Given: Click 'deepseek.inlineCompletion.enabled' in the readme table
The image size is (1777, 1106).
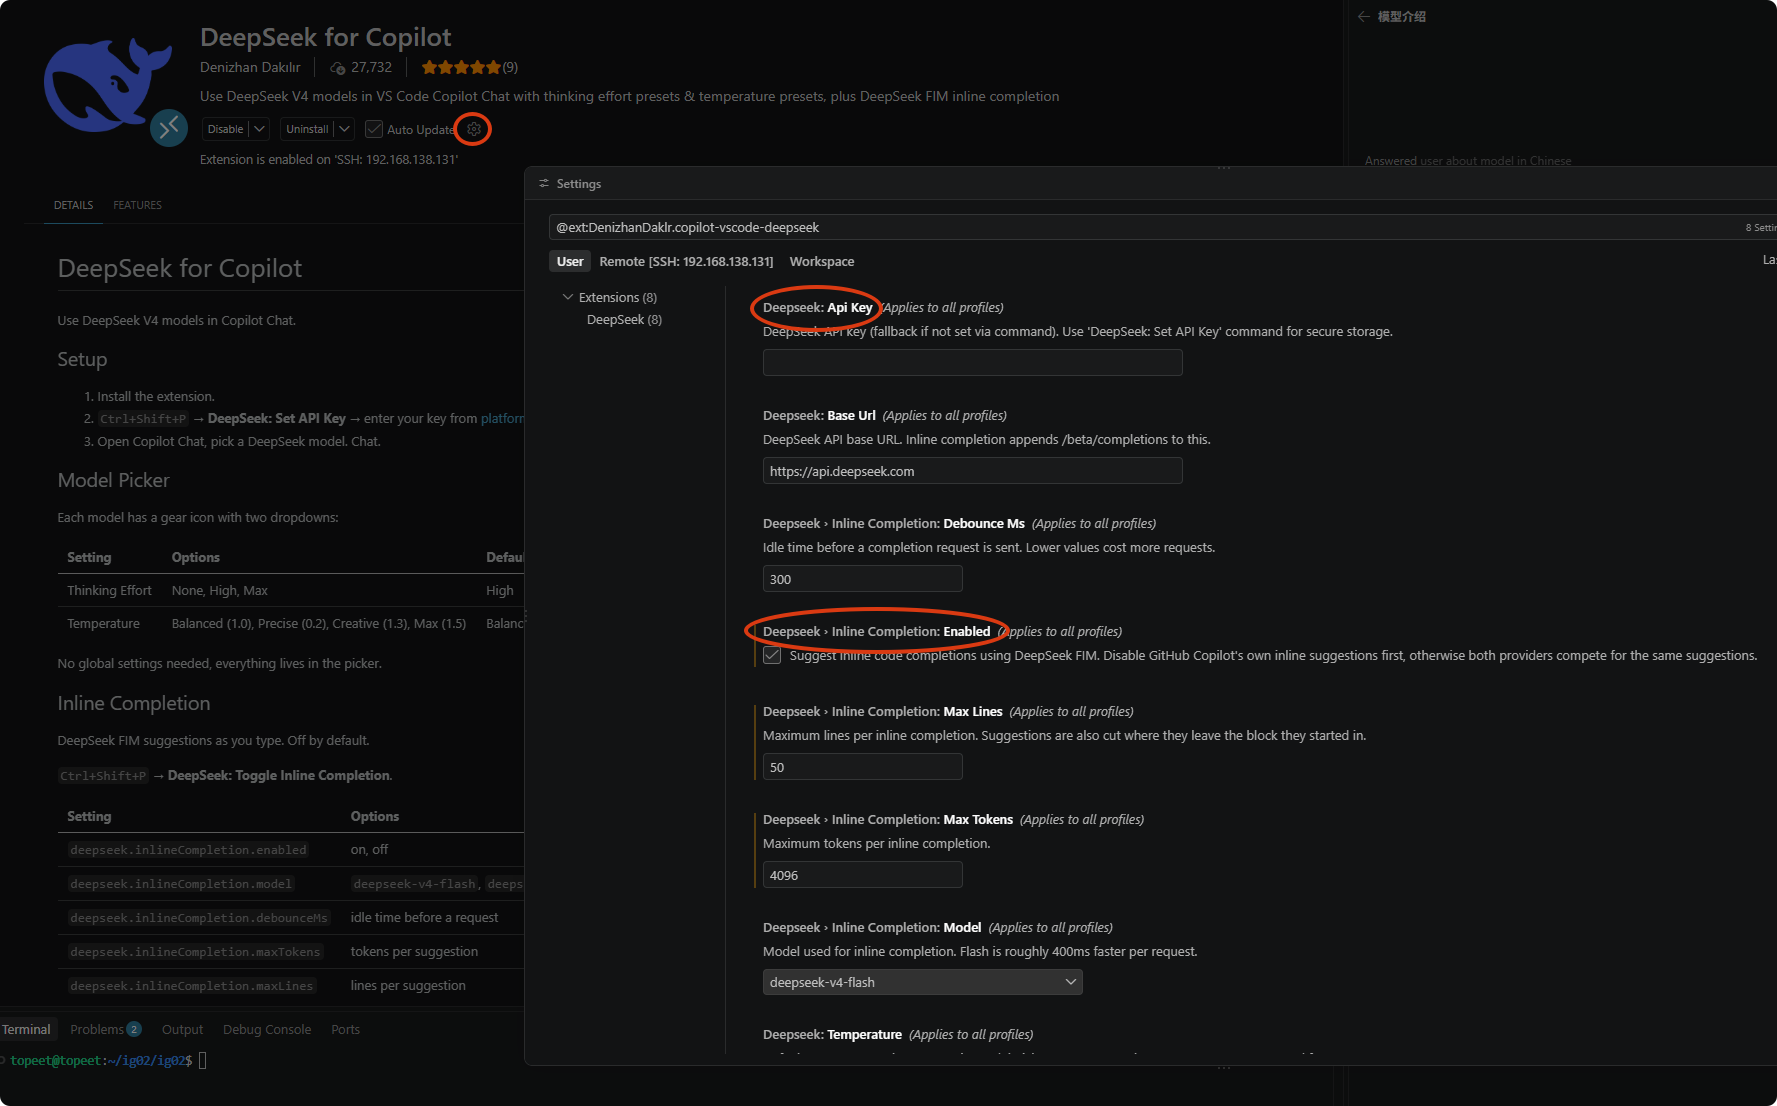Looking at the screenshot, I should click(x=188, y=850).
